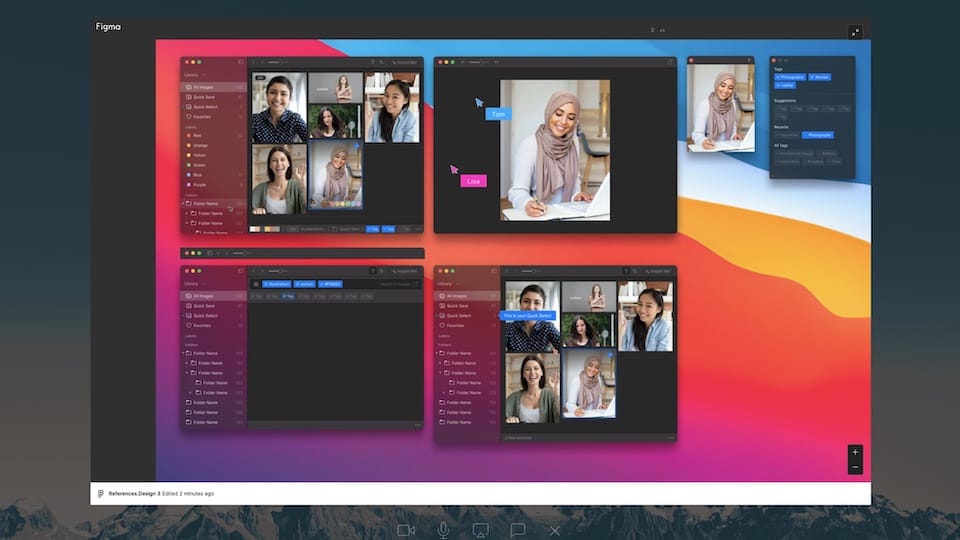
Task: Click the camera icon in the bottom bar
Action: pos(405,530)
